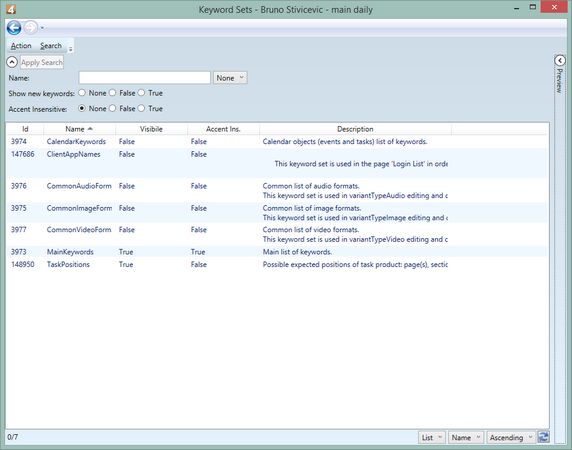
Task: Click the grayed forward navigation arrow
Action: point(31,28)
